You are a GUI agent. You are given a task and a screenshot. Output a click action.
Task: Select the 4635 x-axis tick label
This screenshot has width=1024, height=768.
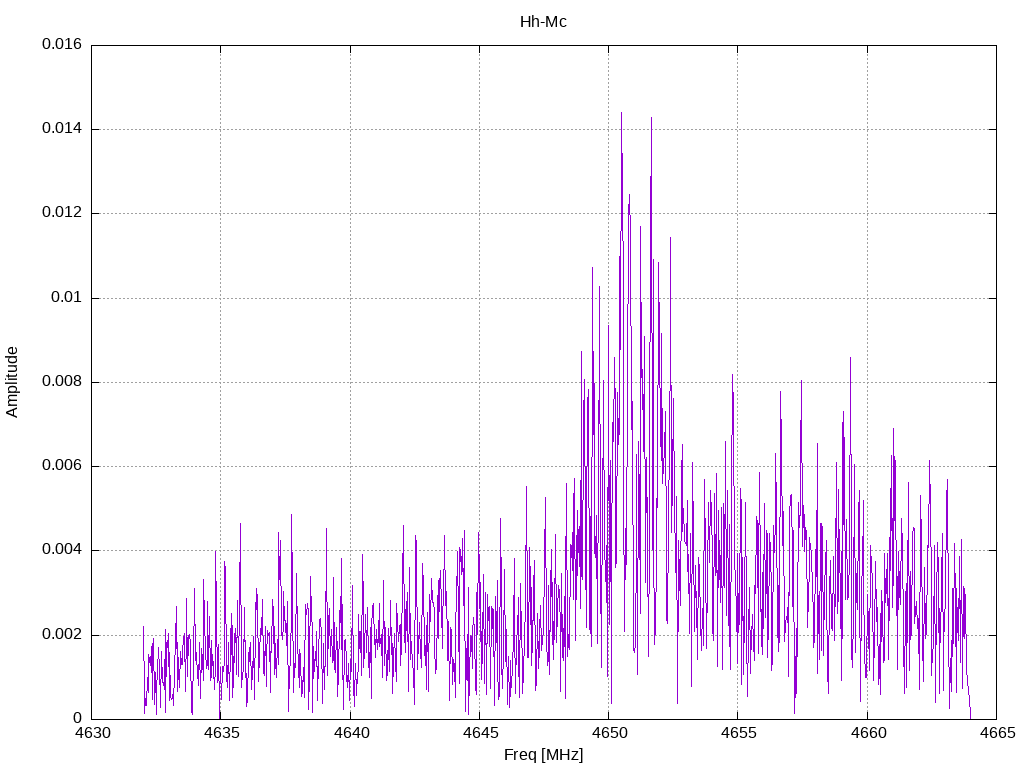click(x=220, y=733)
